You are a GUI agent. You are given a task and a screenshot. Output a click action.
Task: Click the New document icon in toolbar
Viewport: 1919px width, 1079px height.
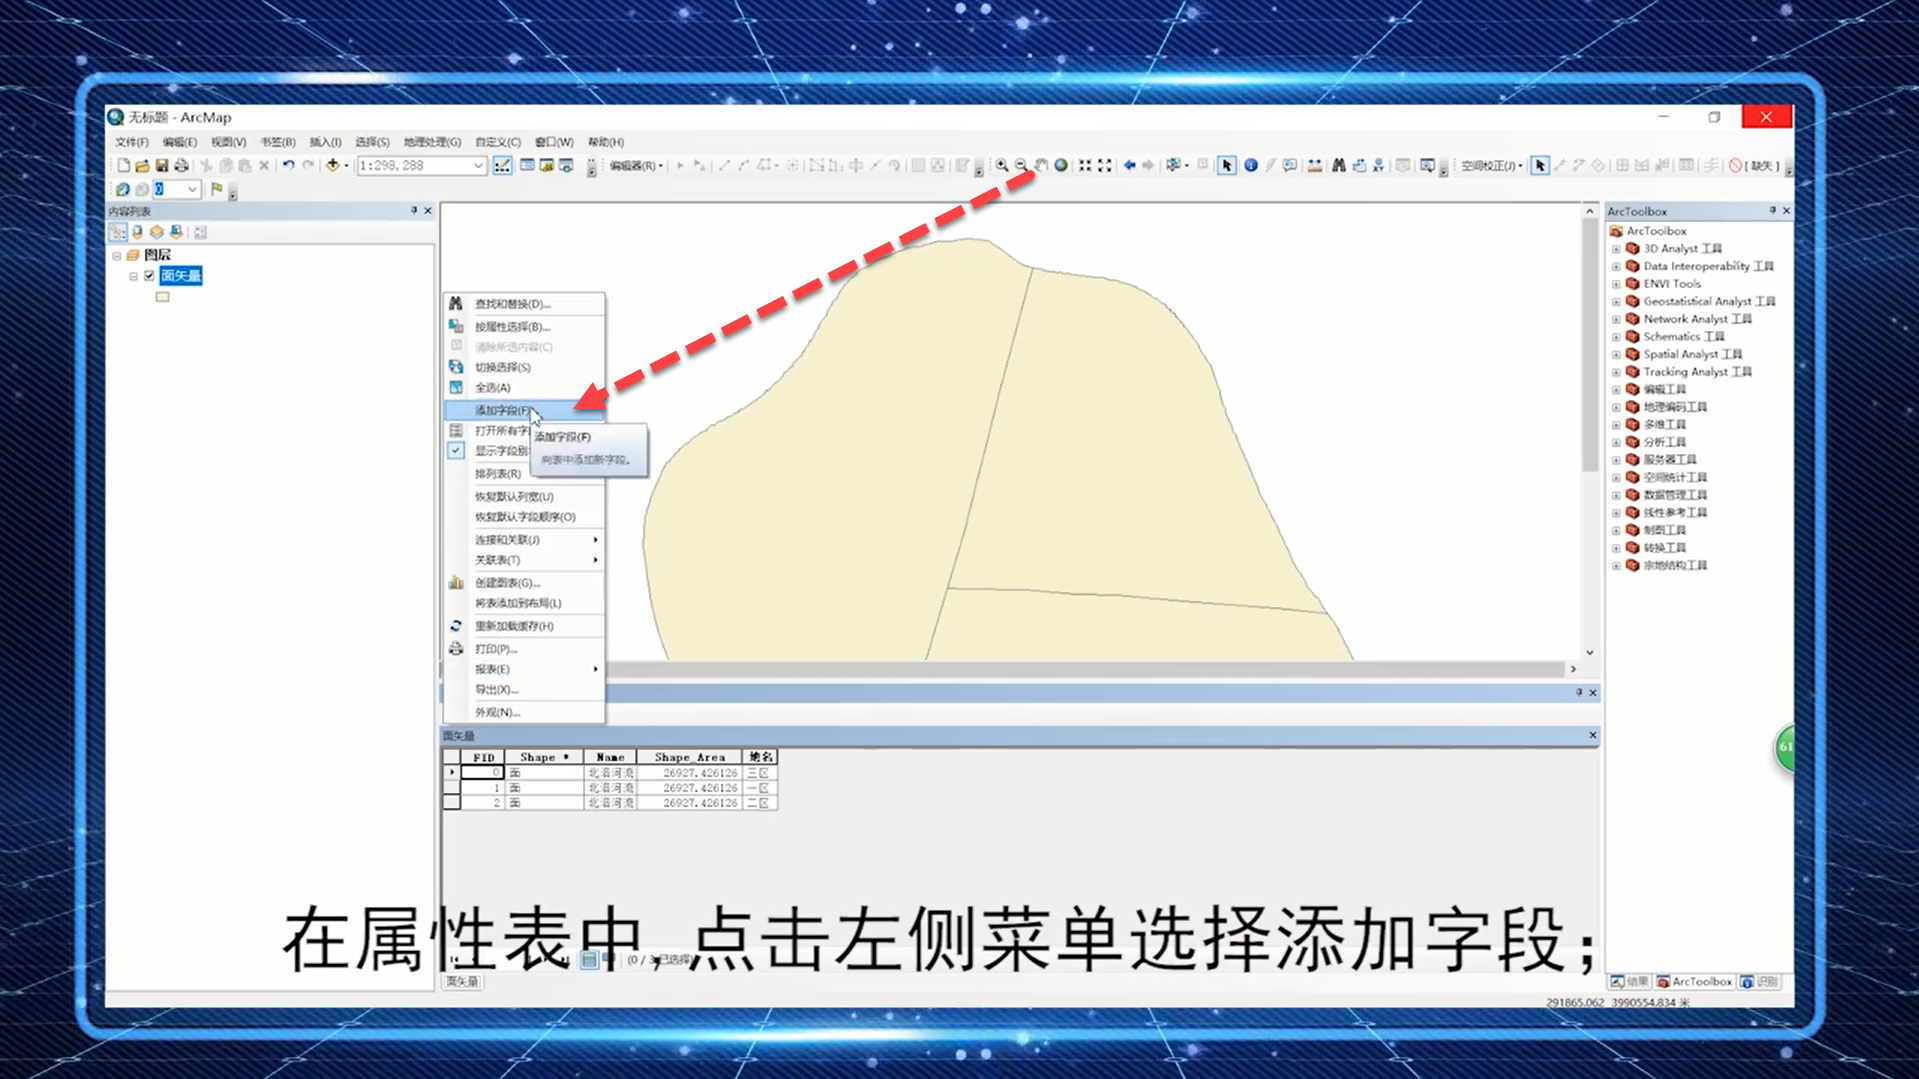pos(123,166)
